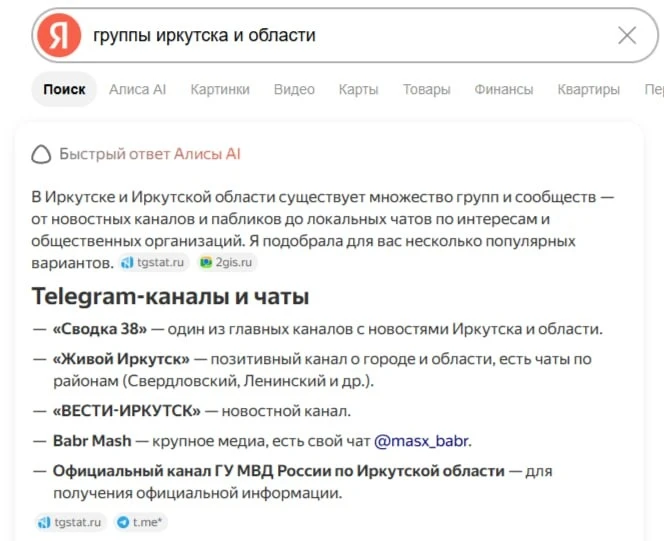Open the Алиса AI tab
Viewport: 664px width, 541px height.
point(137,89)
